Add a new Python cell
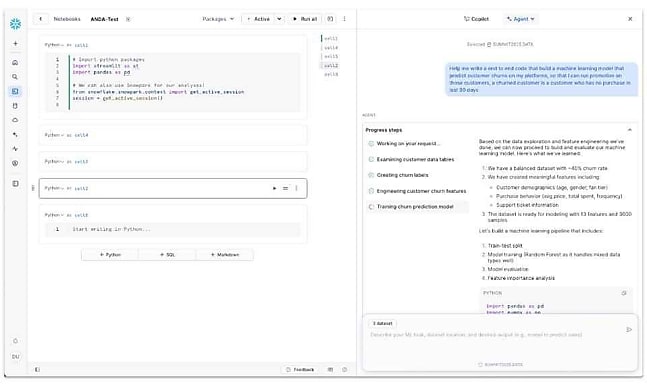This screenshot has width=647, height=386. (x=110, y=255)
